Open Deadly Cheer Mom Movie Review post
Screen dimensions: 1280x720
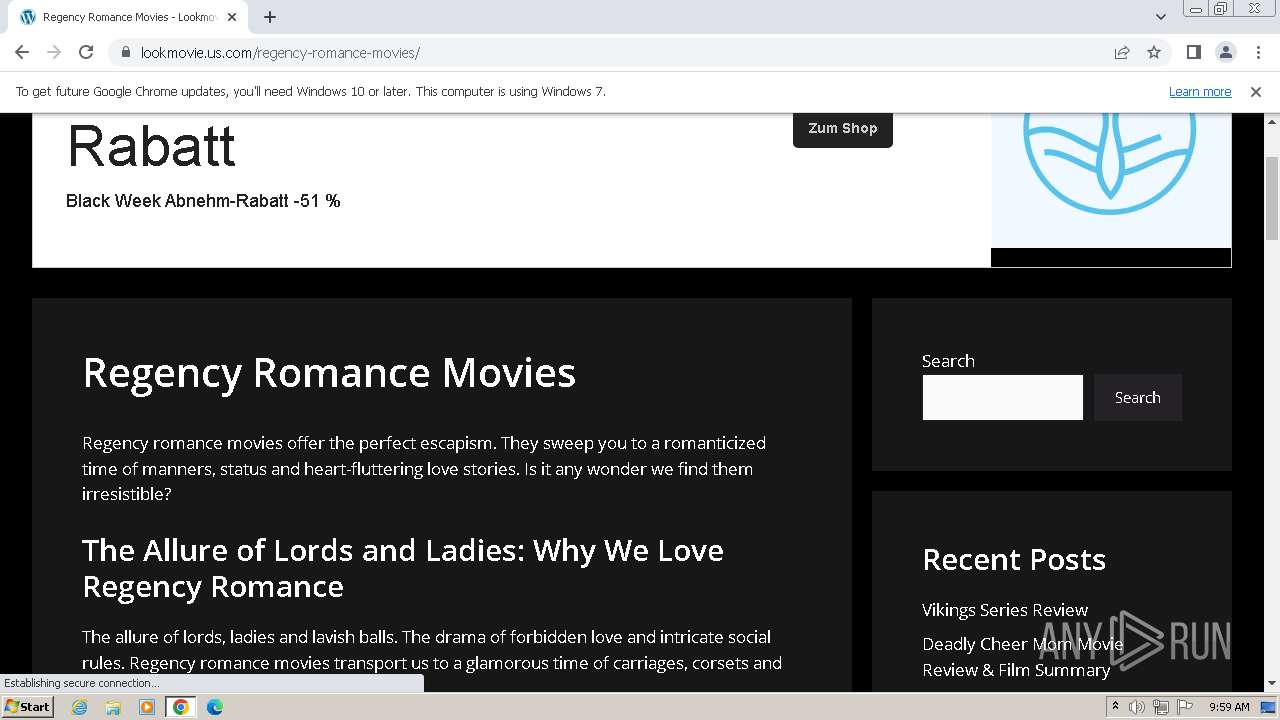pos(1022,657)
